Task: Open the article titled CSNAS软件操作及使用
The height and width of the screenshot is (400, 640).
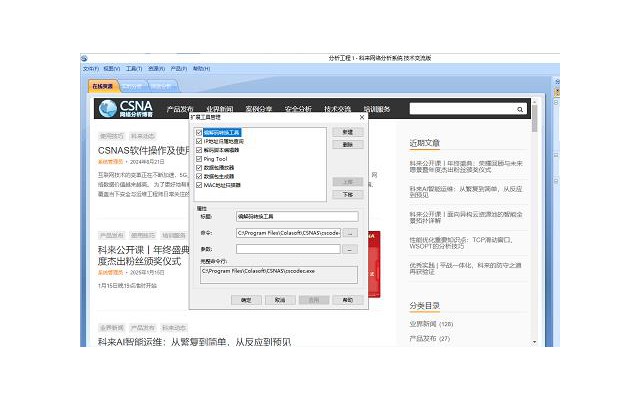Action: 144,151
